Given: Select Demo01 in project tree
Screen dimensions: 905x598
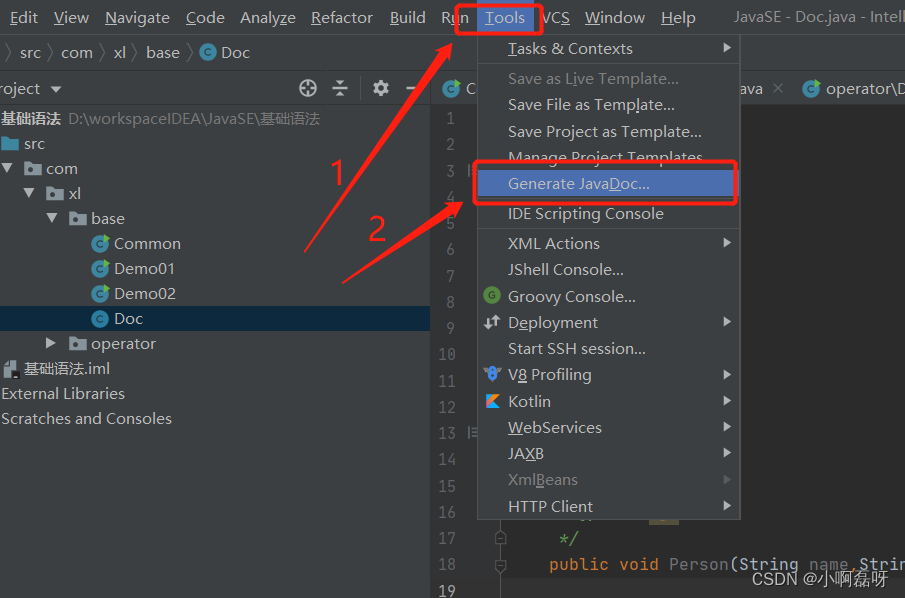Looking at the screenshot, I should pyautogui.click(x=144, y=268).
